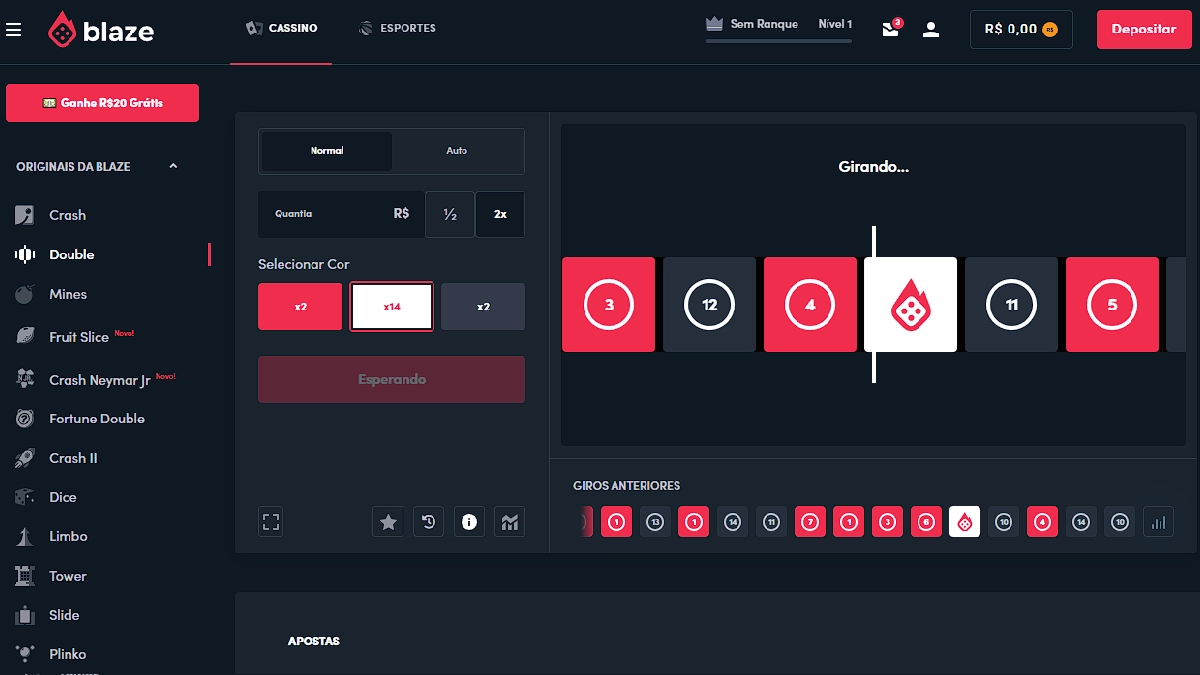Viewport: 1200px width, 675px height.
Task: Click the black 12 roulette tile
Action: 709,305
